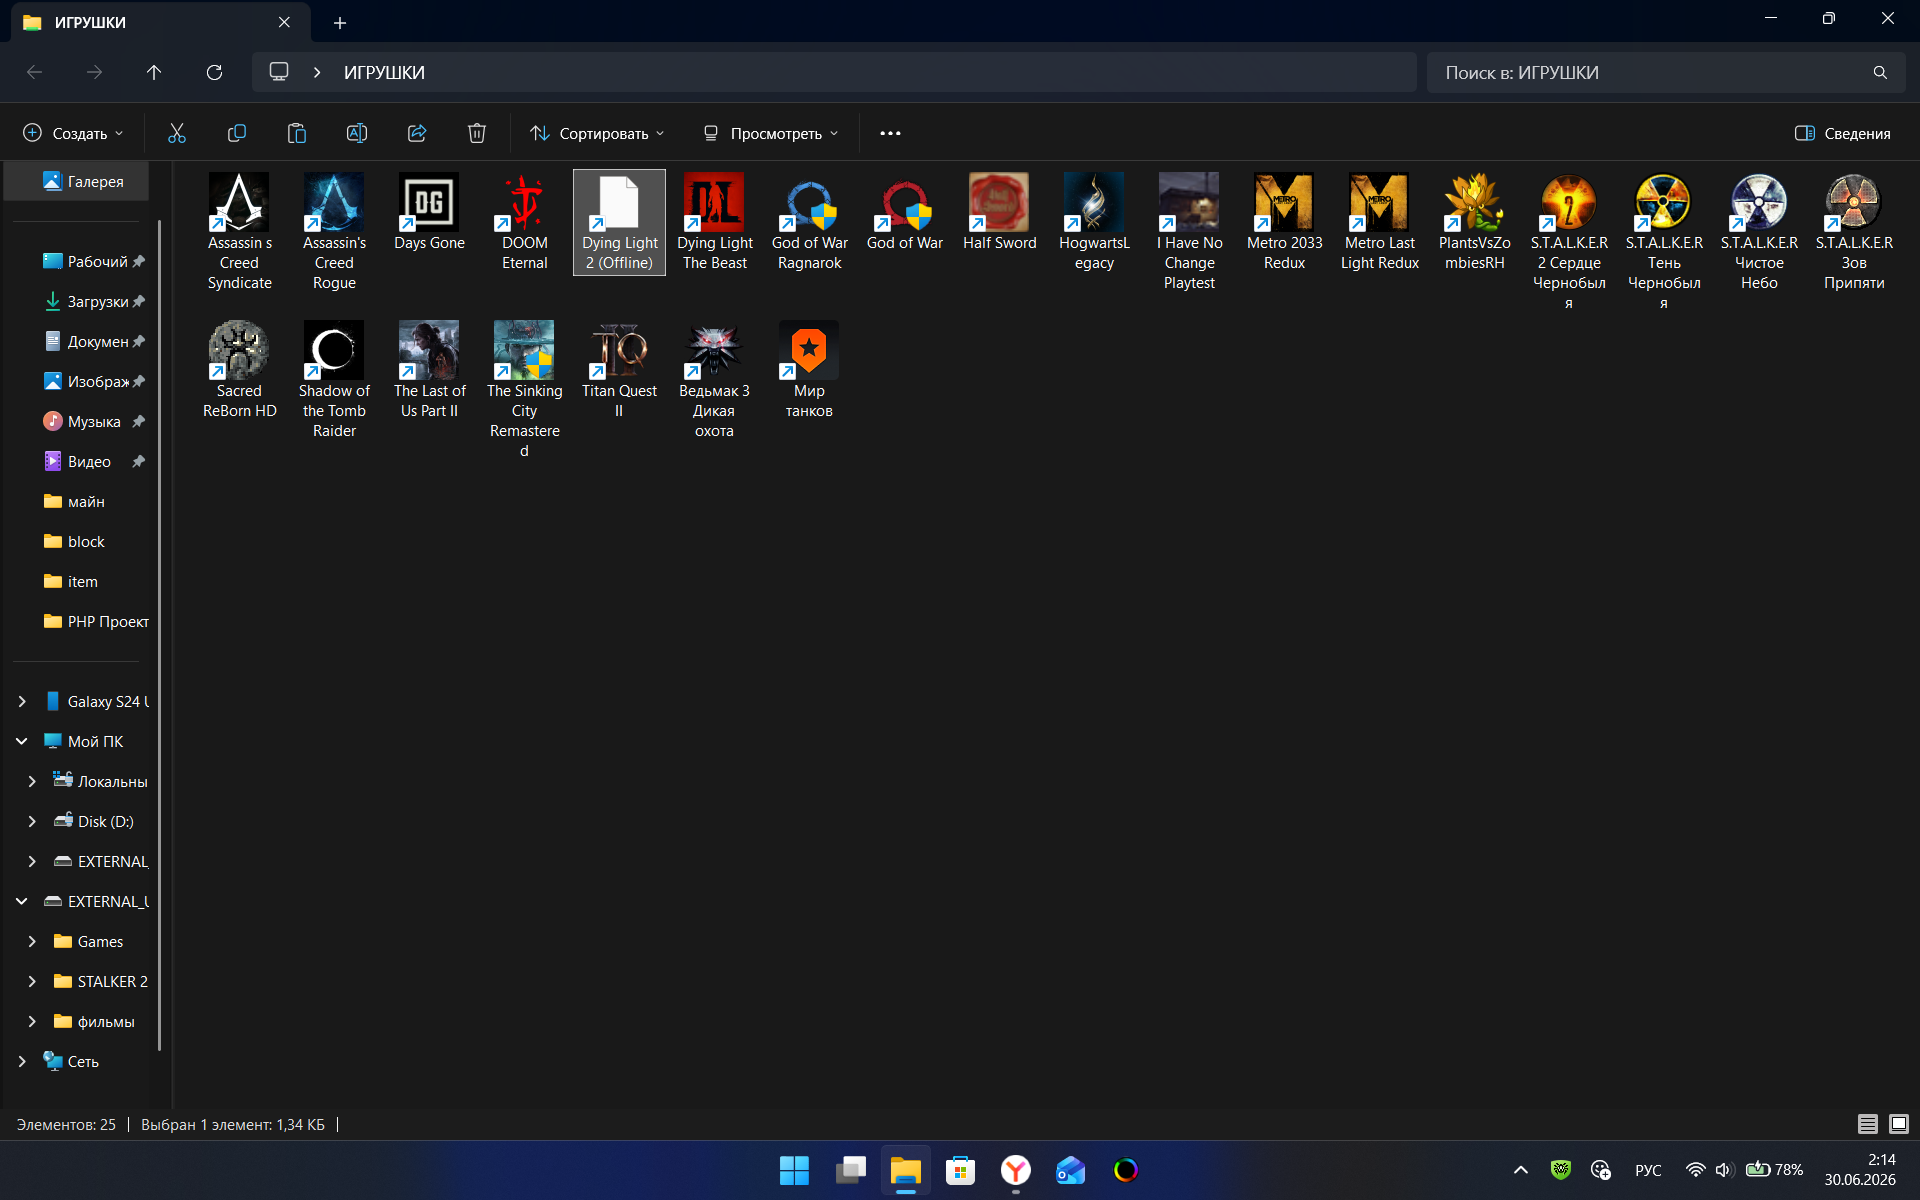Click the Cut scissors icon

[177, 133]
